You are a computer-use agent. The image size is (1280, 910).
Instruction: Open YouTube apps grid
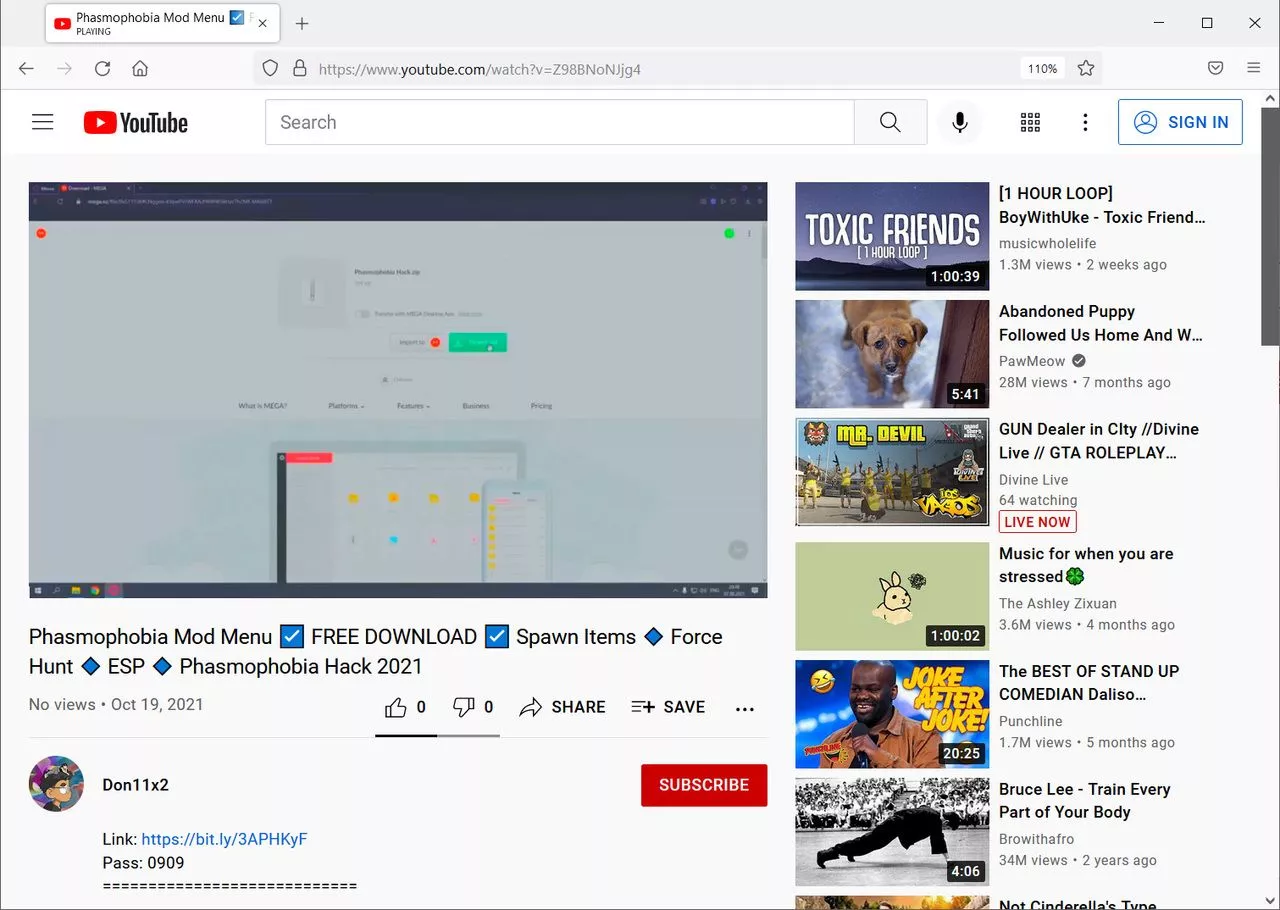click(1030, 122)
